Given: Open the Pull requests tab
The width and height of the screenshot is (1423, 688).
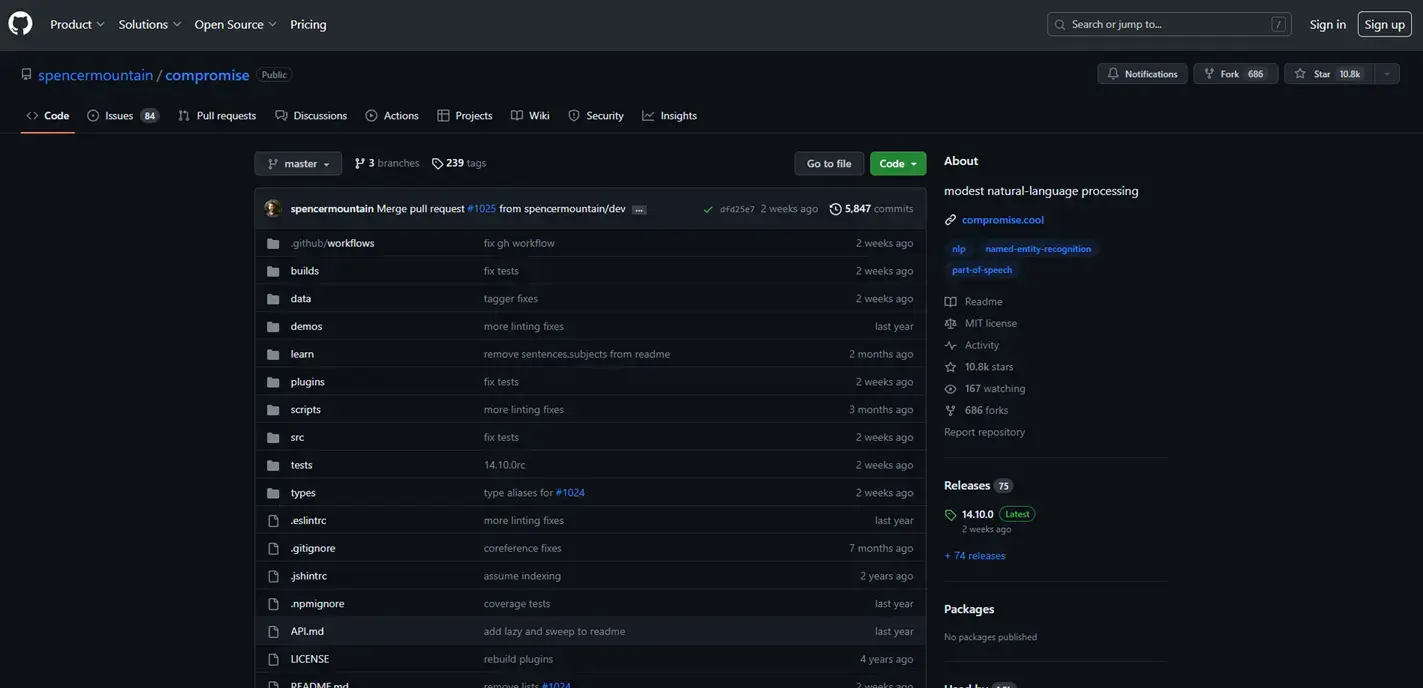Looking at the screenshot, I should point(217,116).
